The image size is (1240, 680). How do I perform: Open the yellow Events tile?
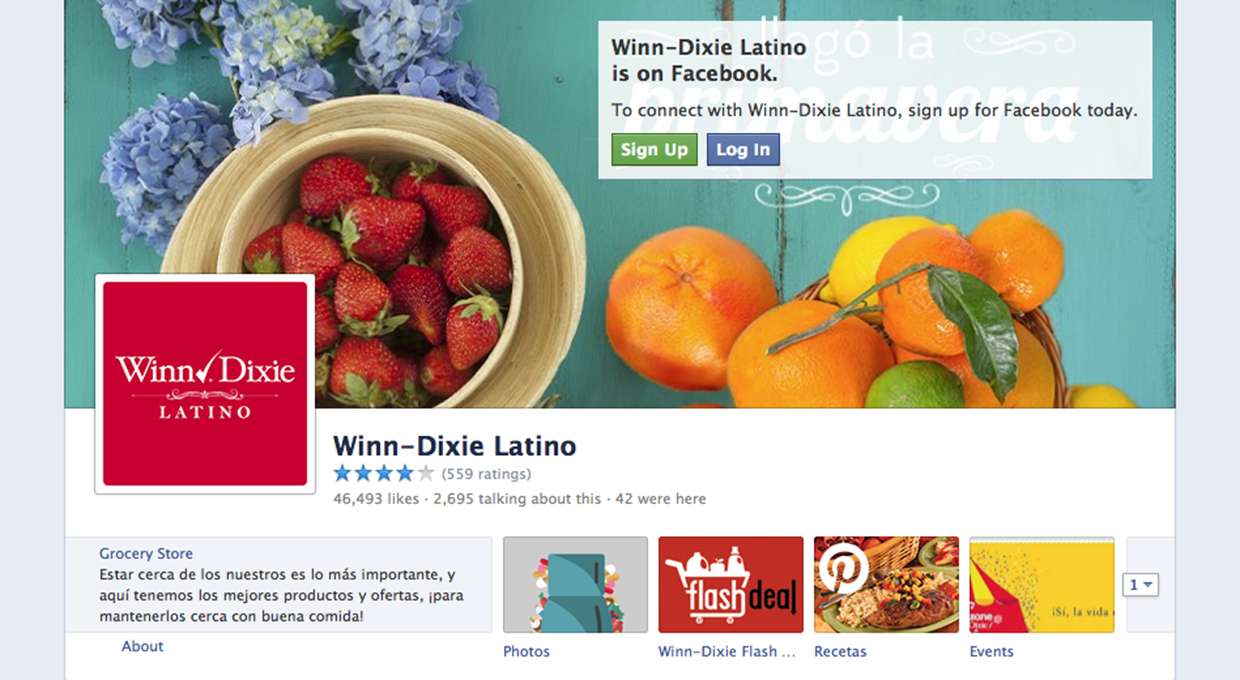click(x=1041, y=585)
